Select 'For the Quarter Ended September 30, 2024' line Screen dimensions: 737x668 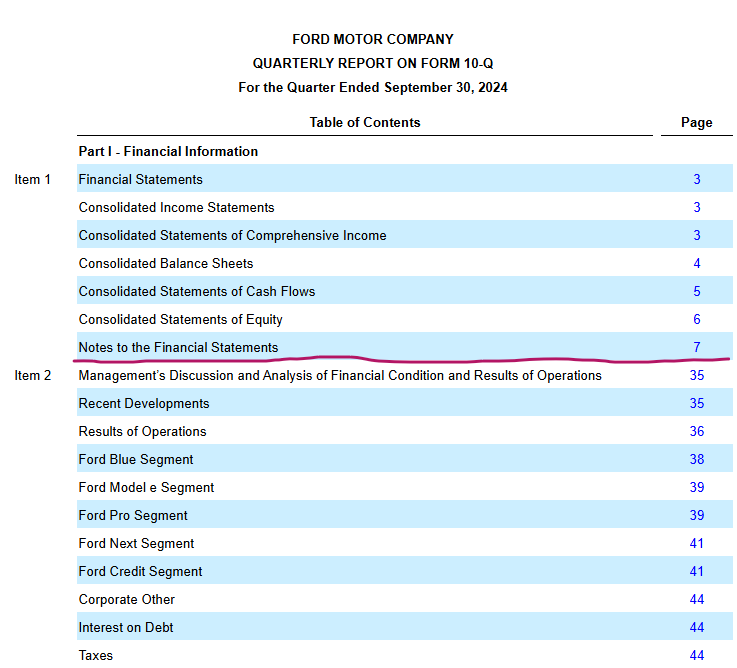373,87
